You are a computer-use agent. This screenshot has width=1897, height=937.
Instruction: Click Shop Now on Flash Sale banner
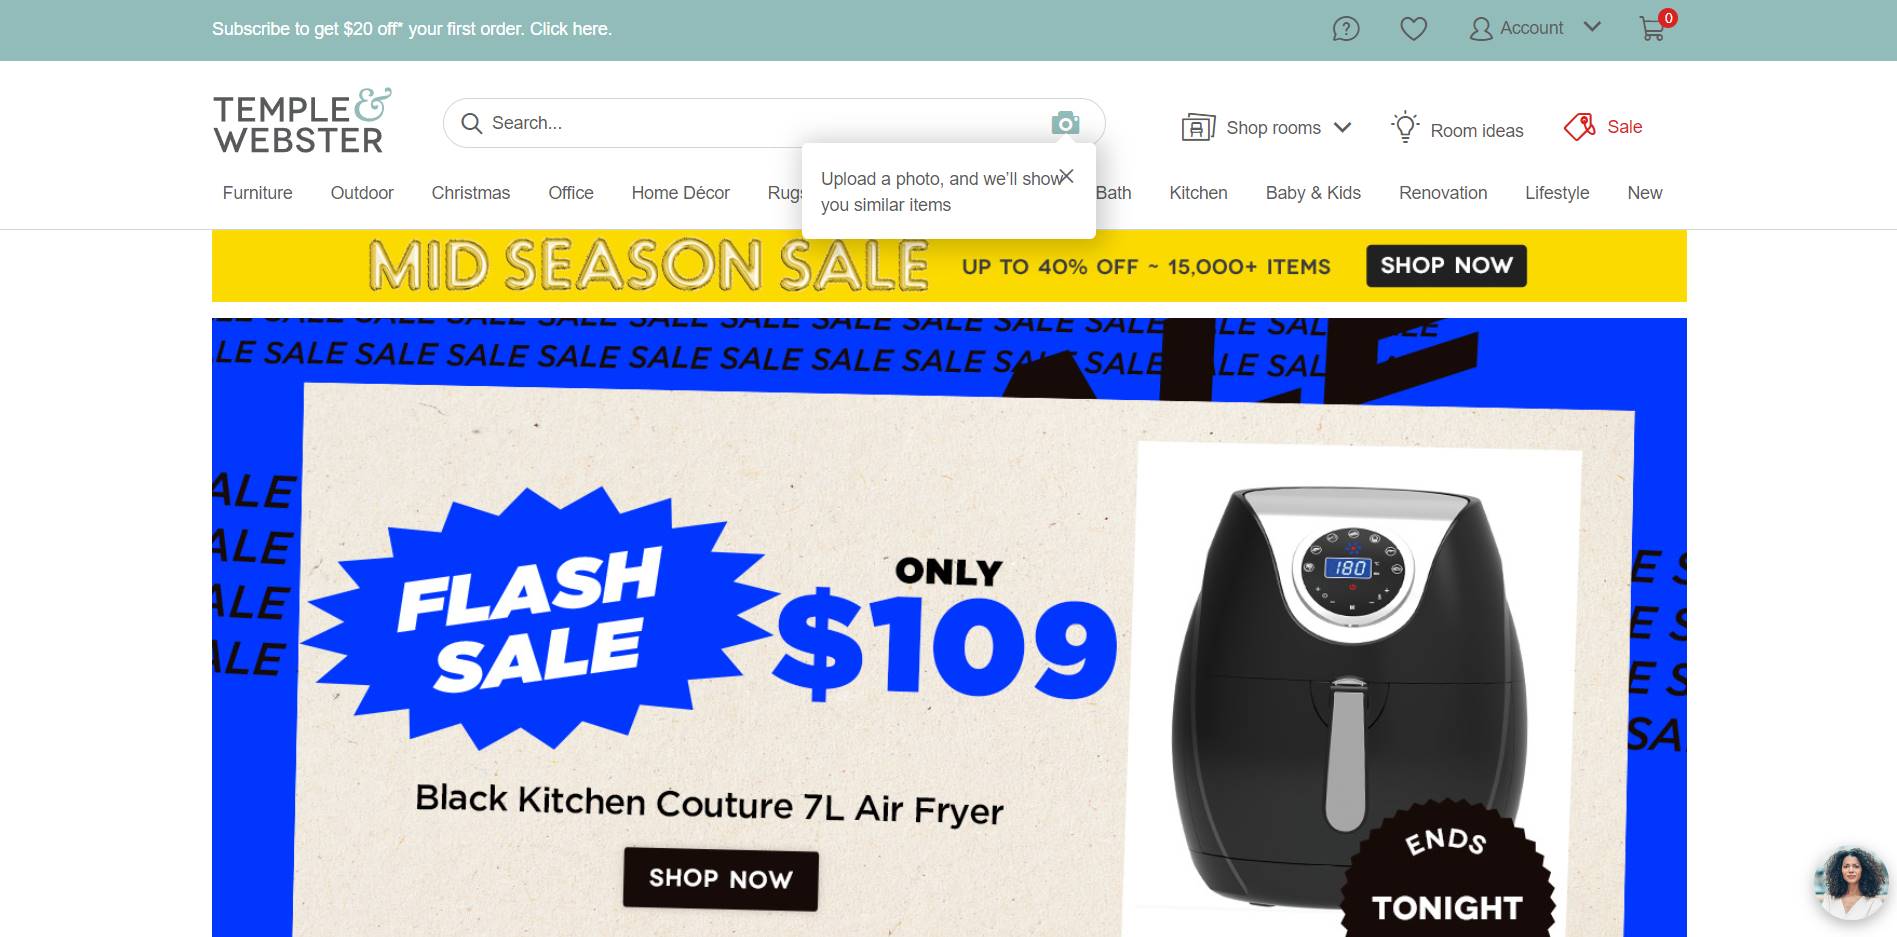(720, 879)
